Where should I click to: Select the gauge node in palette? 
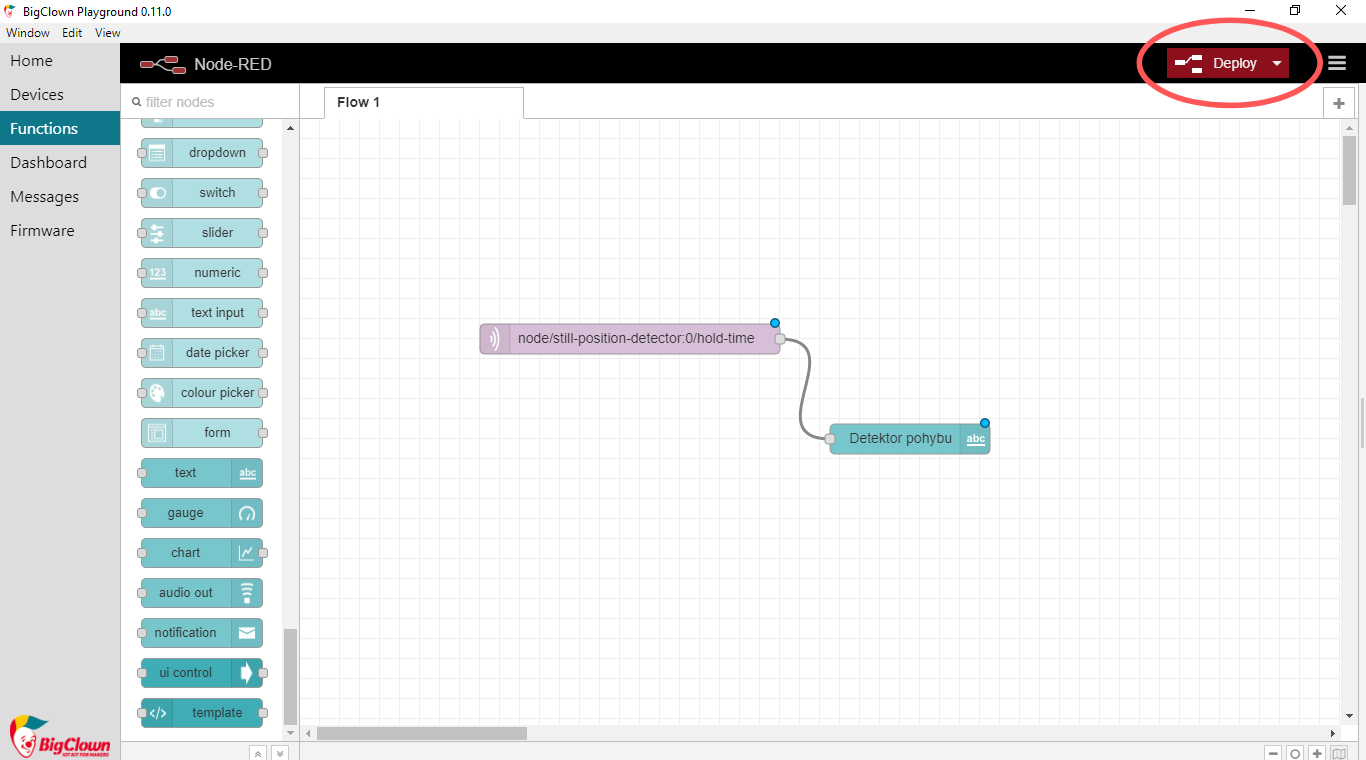click(x=202, y=513)
